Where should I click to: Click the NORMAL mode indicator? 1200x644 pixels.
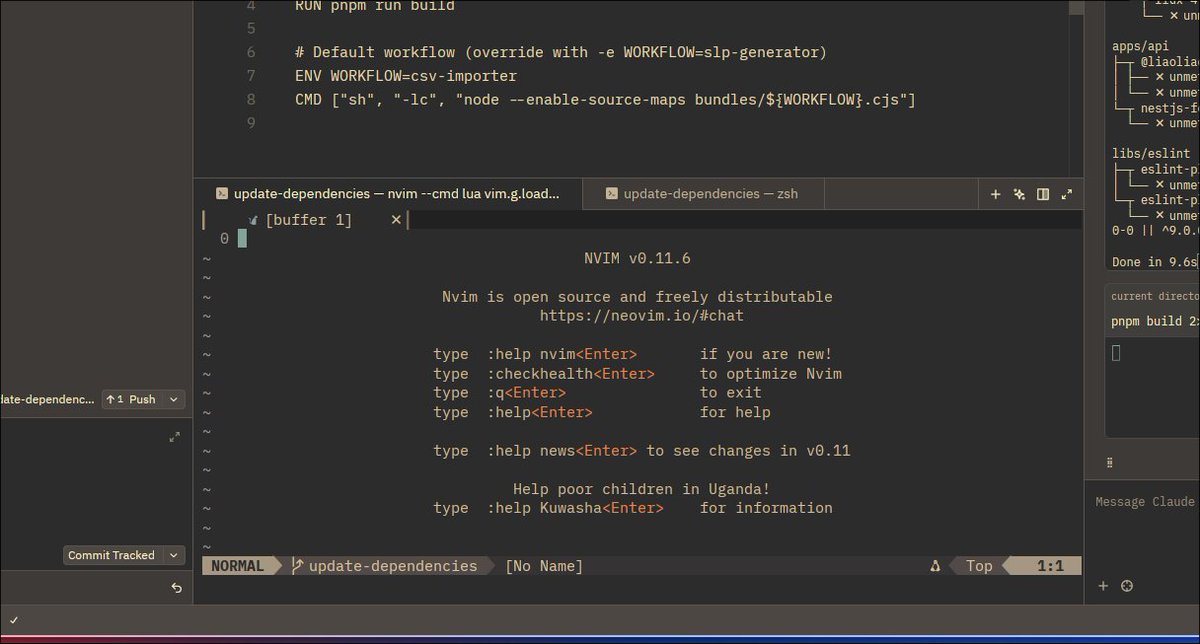coord(237,566)
